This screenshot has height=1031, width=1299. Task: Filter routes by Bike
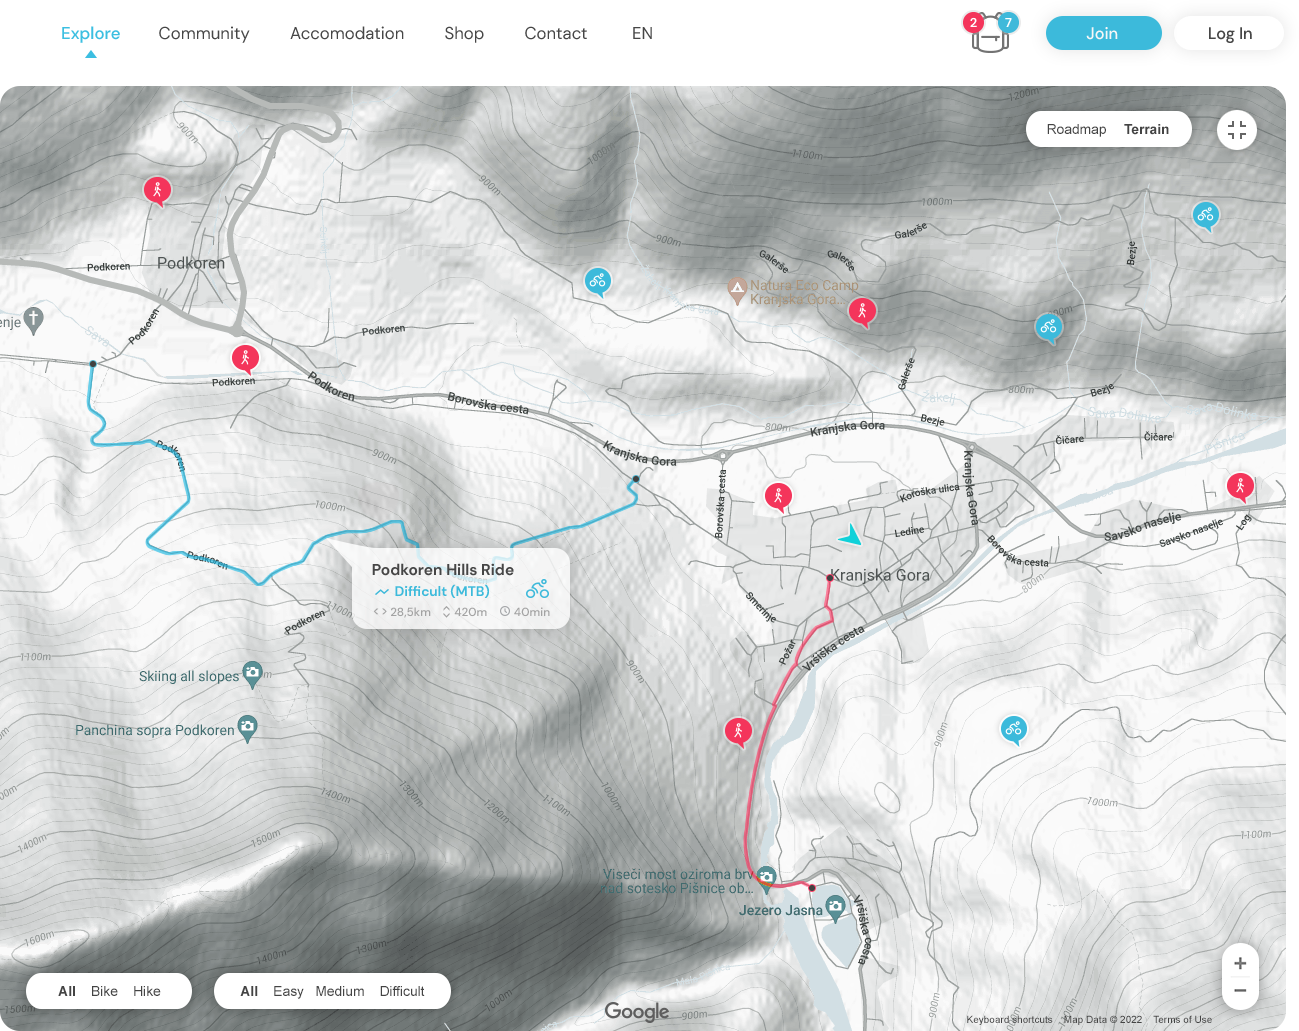104,991
